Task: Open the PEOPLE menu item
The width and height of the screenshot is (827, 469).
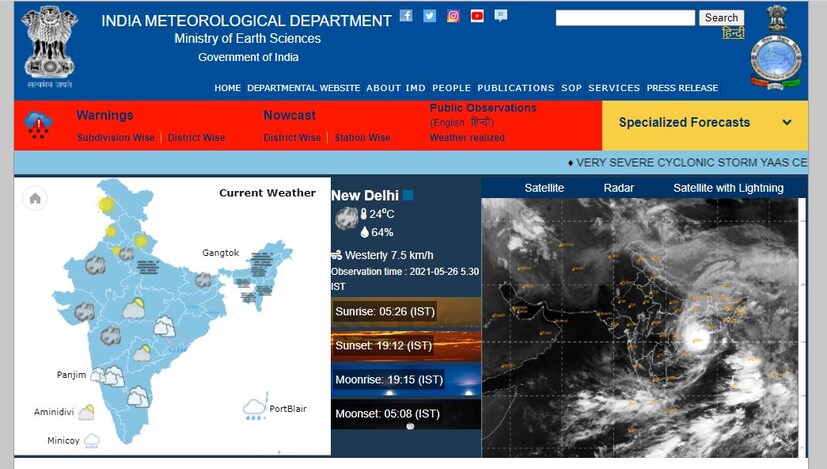Action: (451, 88)
